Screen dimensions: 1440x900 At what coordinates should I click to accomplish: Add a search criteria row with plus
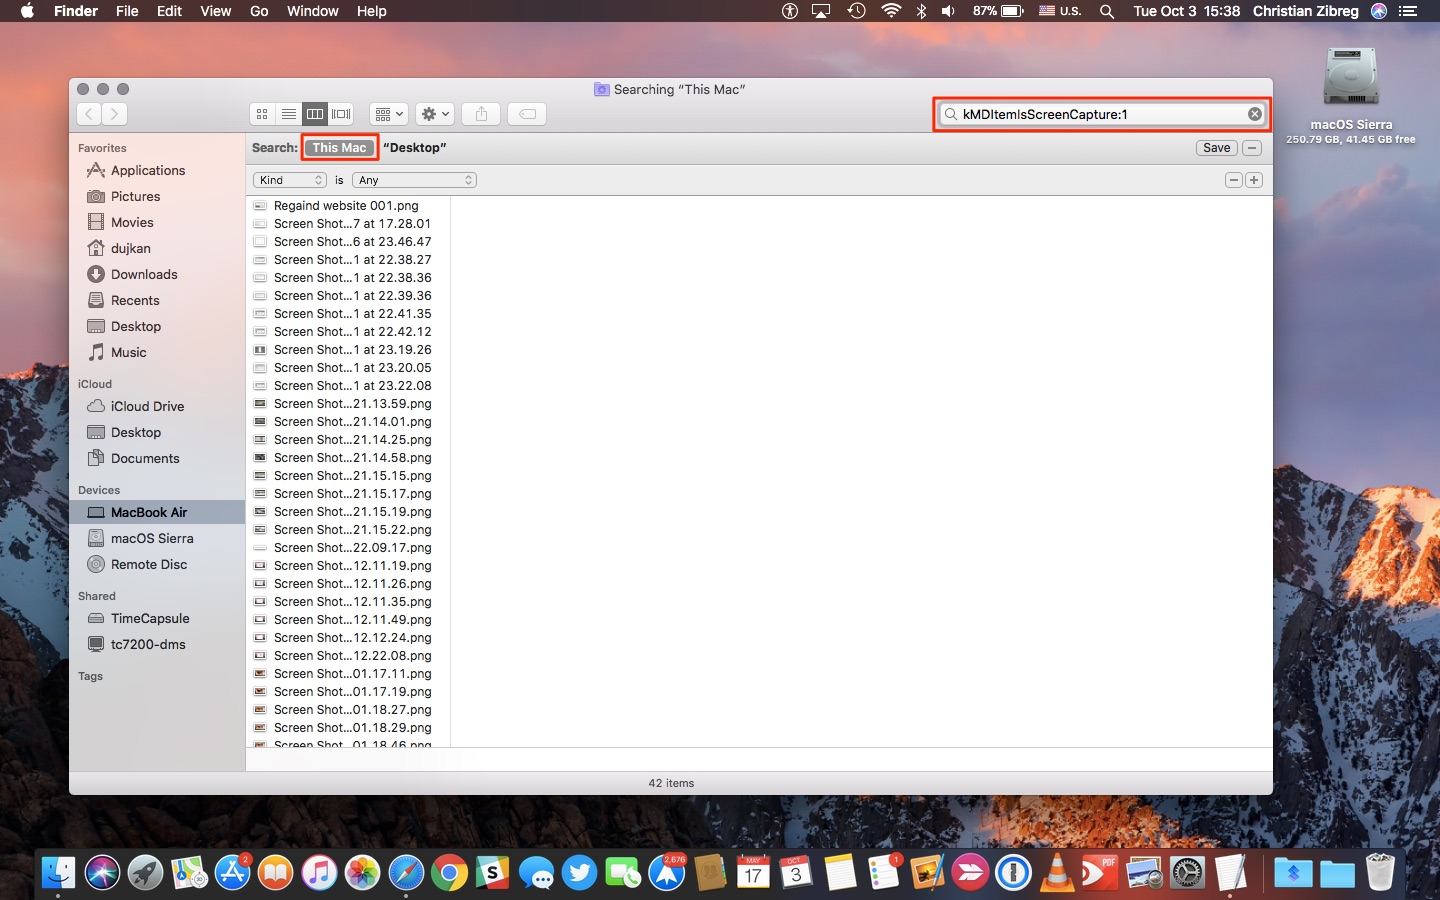(x=1254, y=180)
